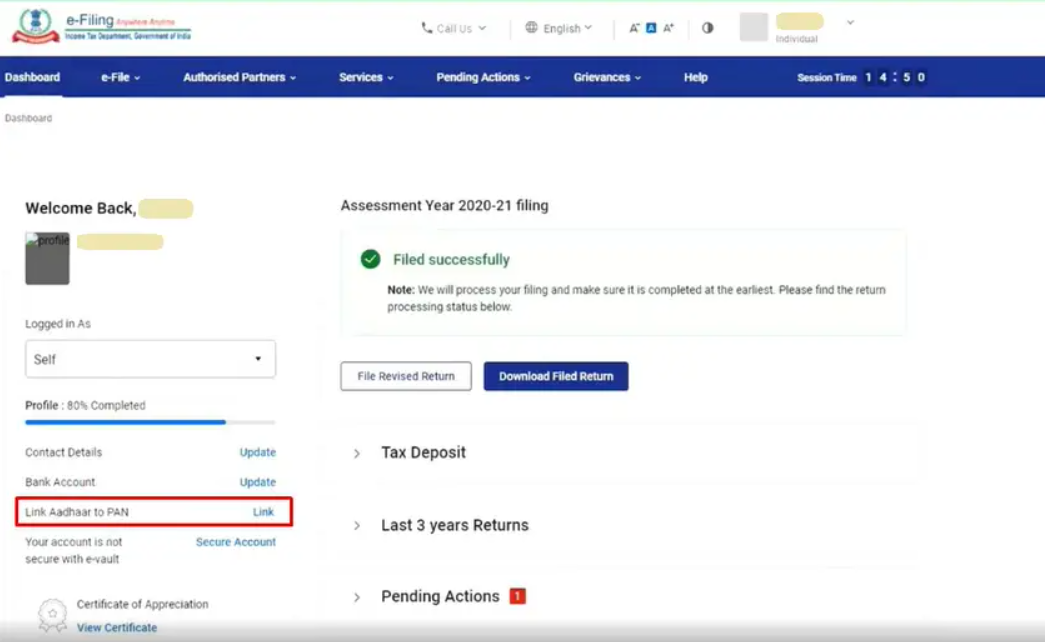This screenshot has width=1045, height=642.
Task: Click the profile completion progress bar
Action: pos(150,422)
